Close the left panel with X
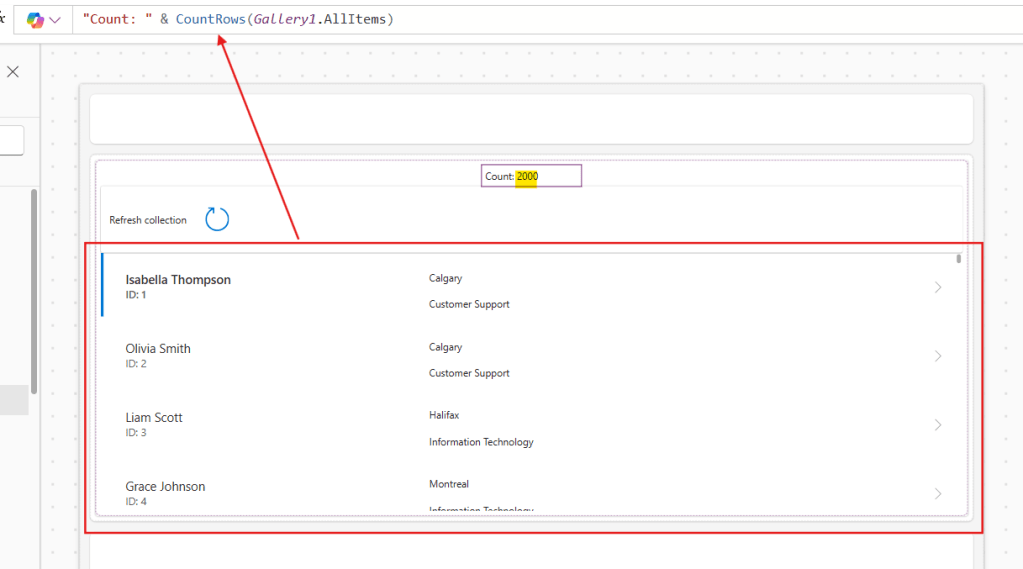 (13, 72)
